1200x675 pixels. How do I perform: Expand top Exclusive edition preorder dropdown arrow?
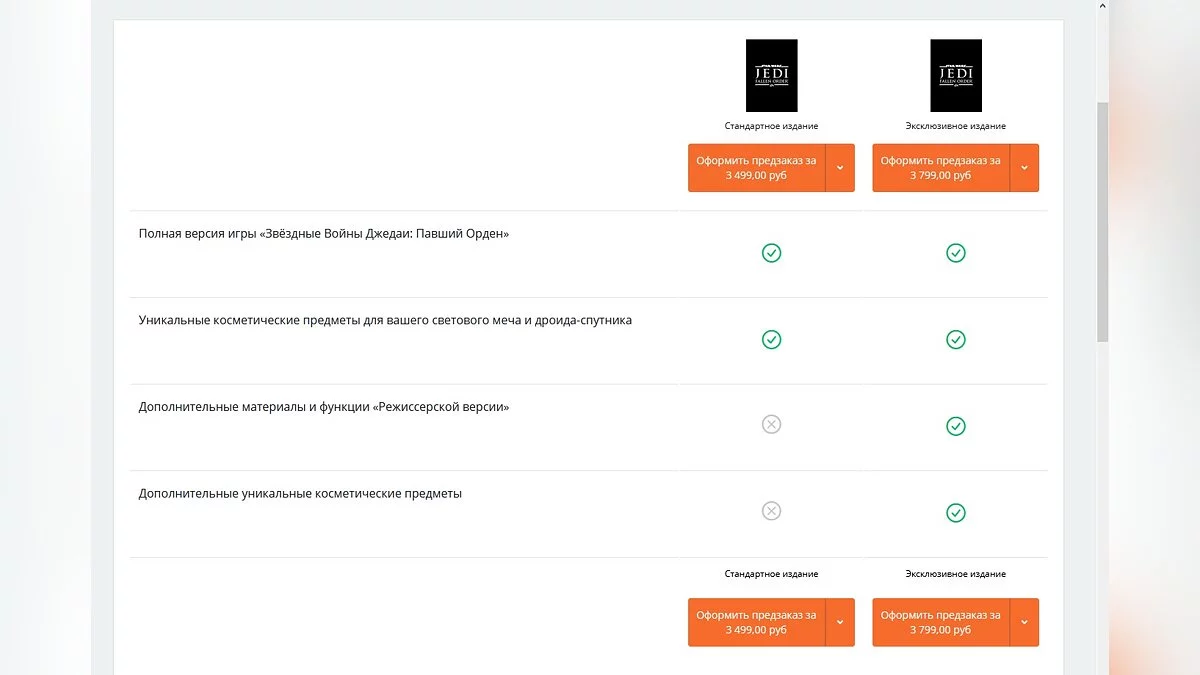click(1024, 168)
